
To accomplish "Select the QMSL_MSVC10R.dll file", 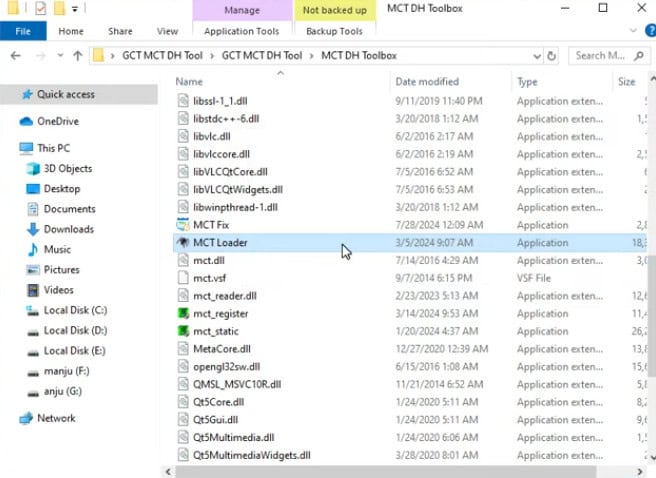I will (x=237, y=384).
